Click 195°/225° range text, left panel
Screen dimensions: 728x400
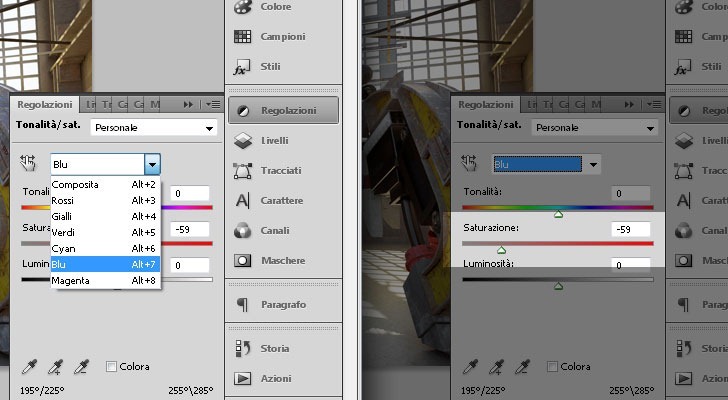pos(42,391)
